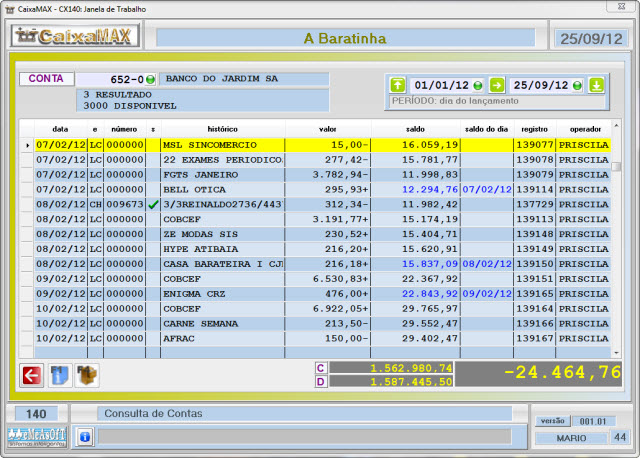Select the ENIGMA CRZ entry row

222,294
